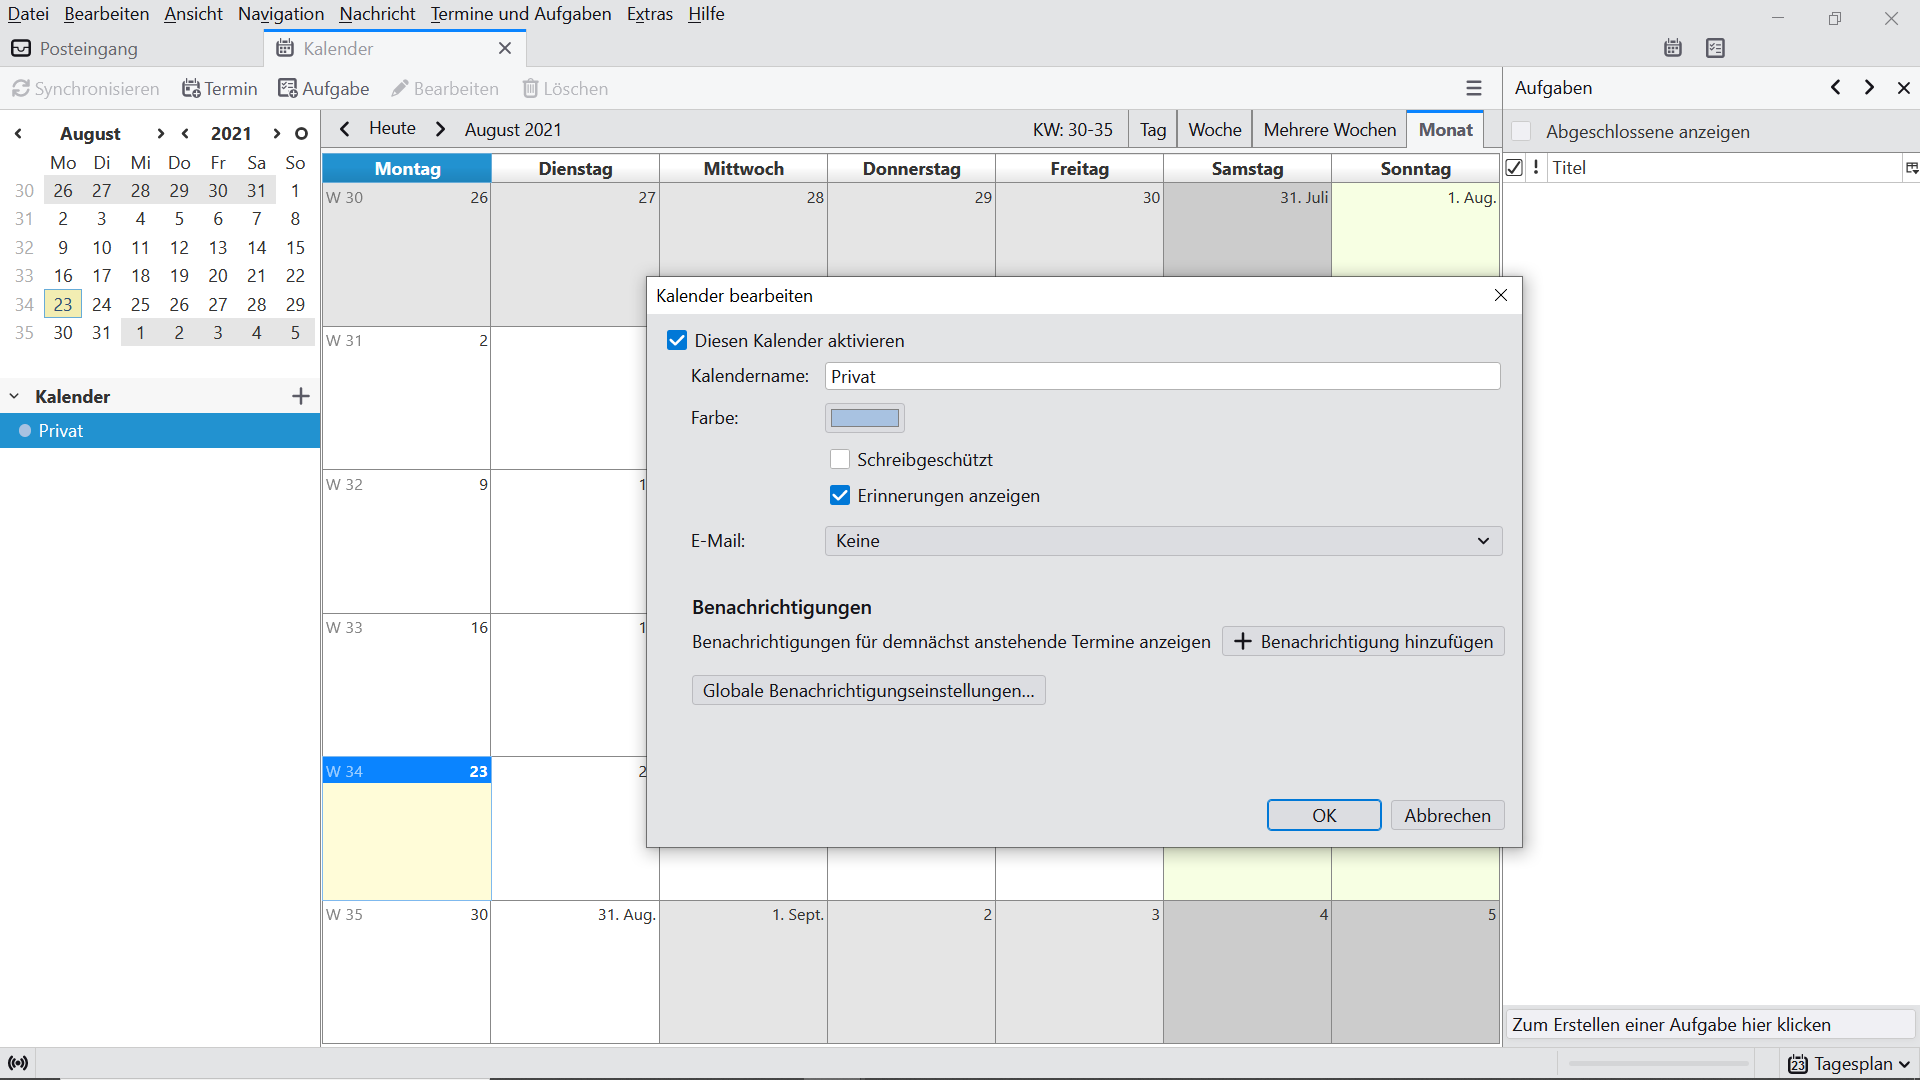Go to next year in mini calendar

coord(276,134)
